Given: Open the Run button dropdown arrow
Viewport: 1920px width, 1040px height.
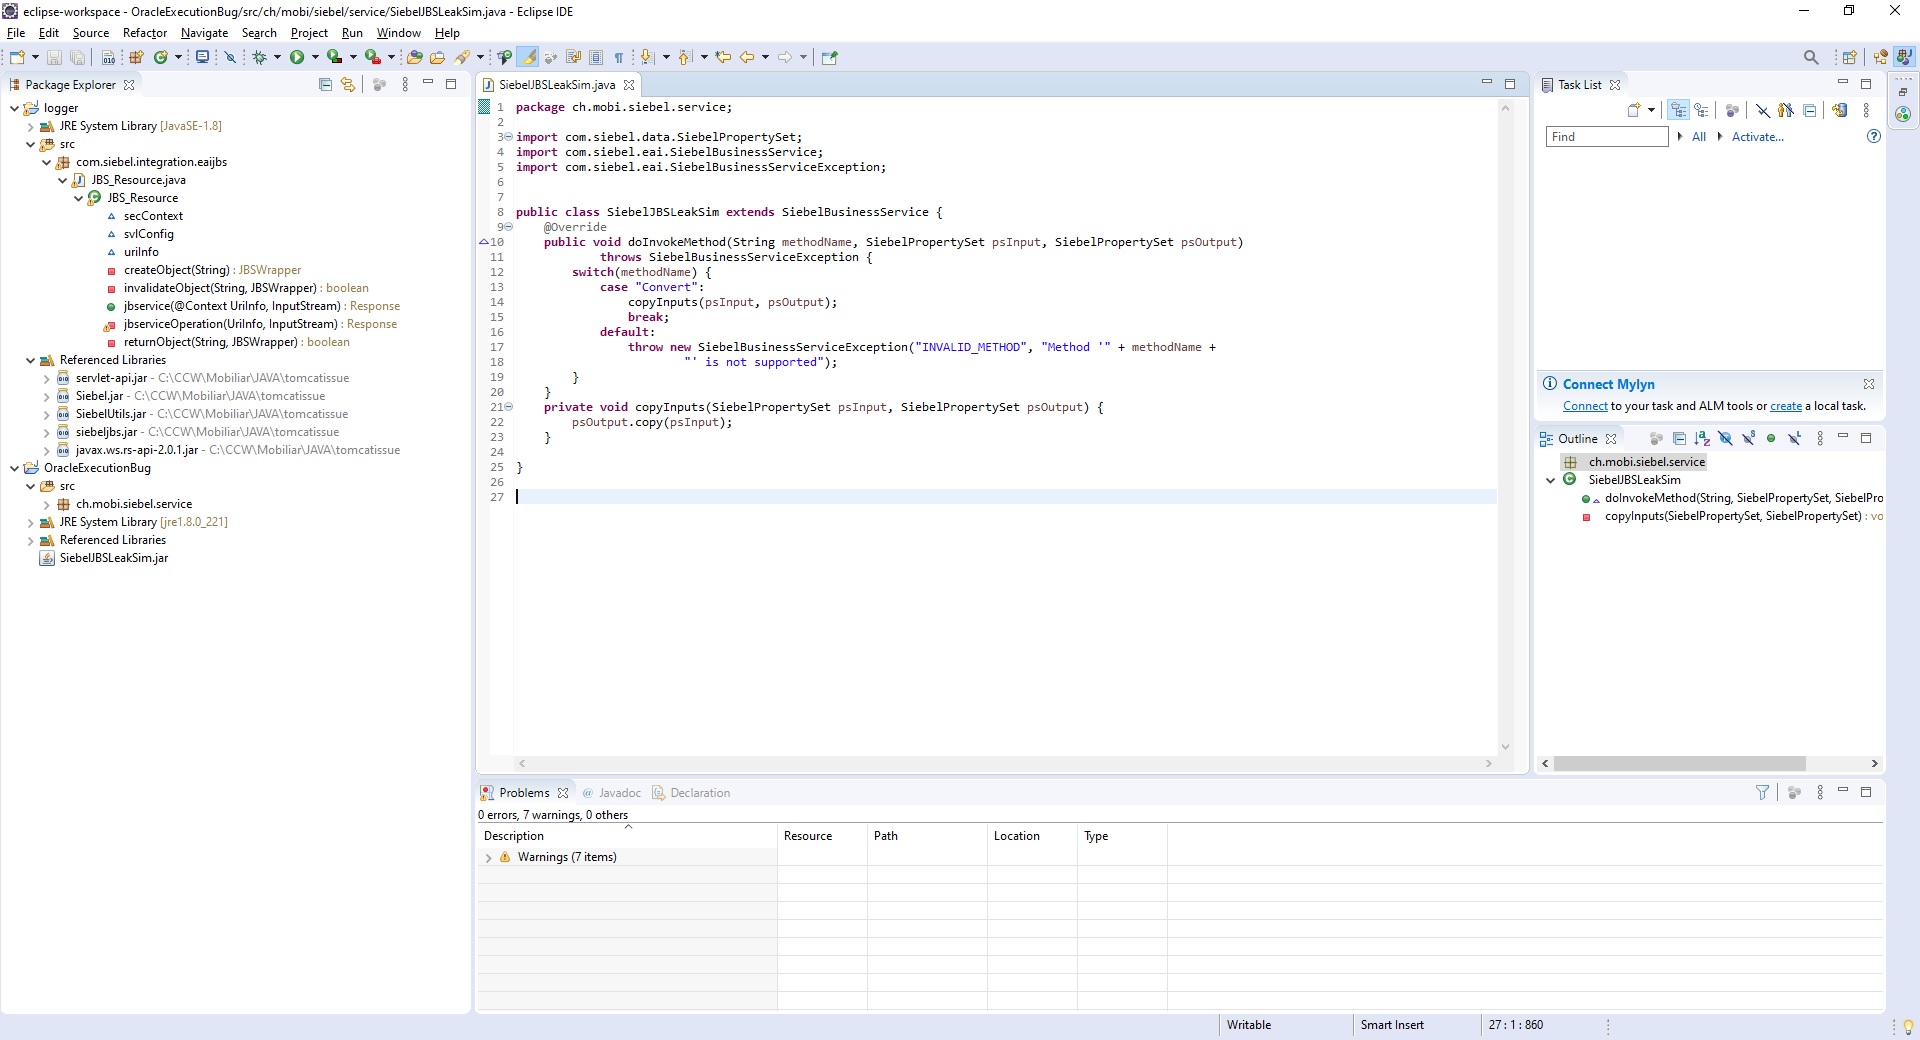Looking at the screenshot, I should pyautogui.click(x=315, y=57).
